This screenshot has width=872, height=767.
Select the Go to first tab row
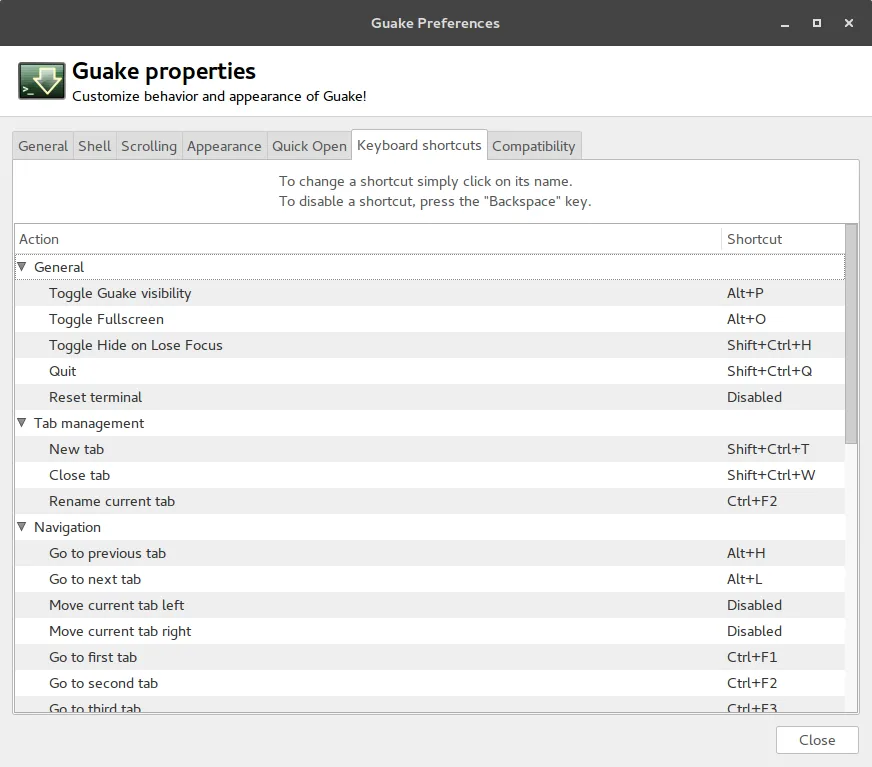tap(430, 657)
